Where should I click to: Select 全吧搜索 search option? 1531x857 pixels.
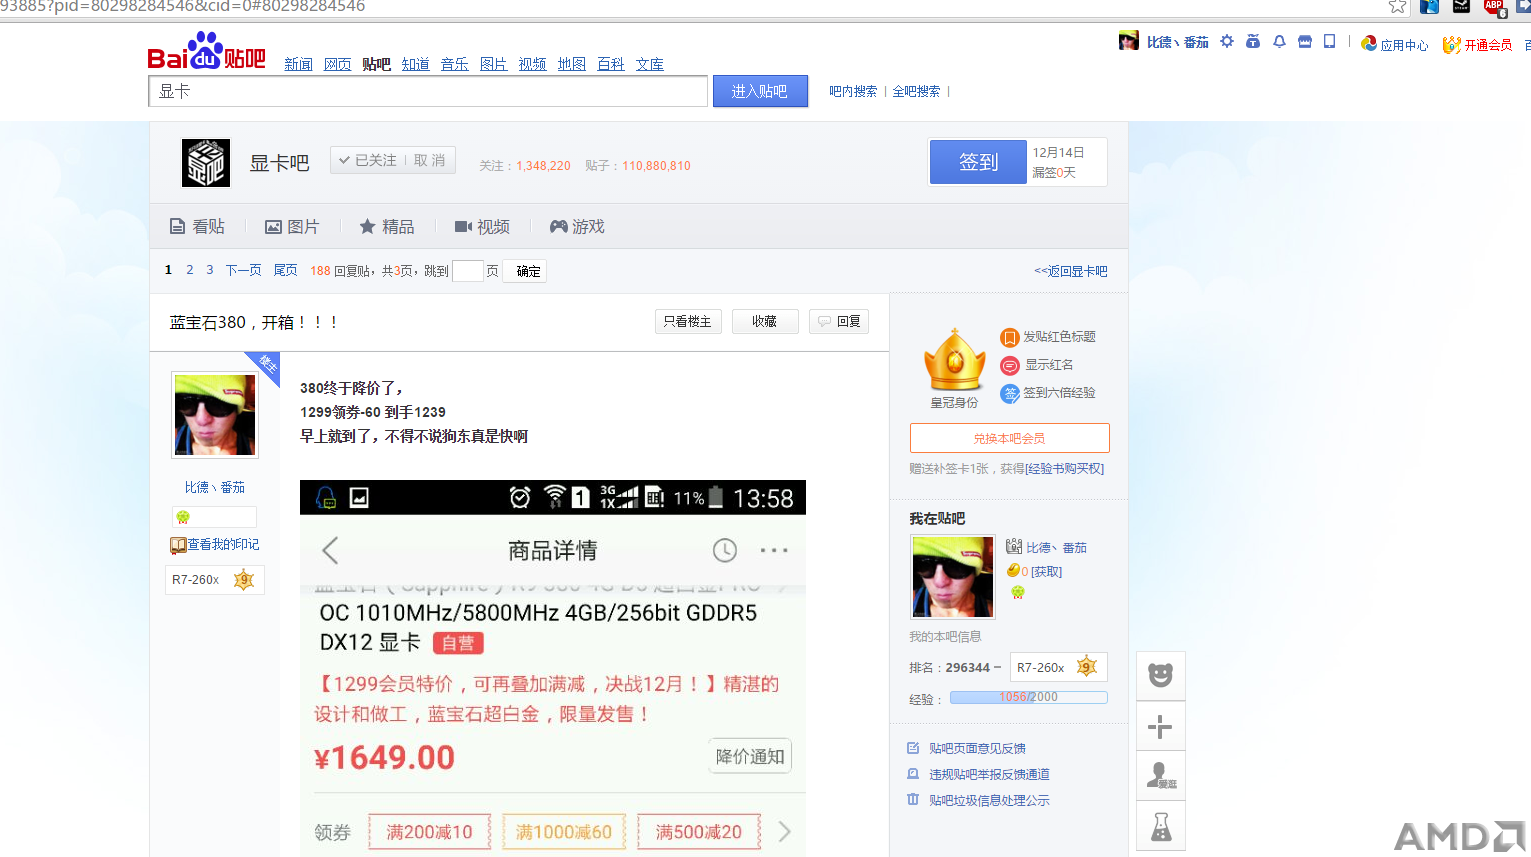(916, 91)
